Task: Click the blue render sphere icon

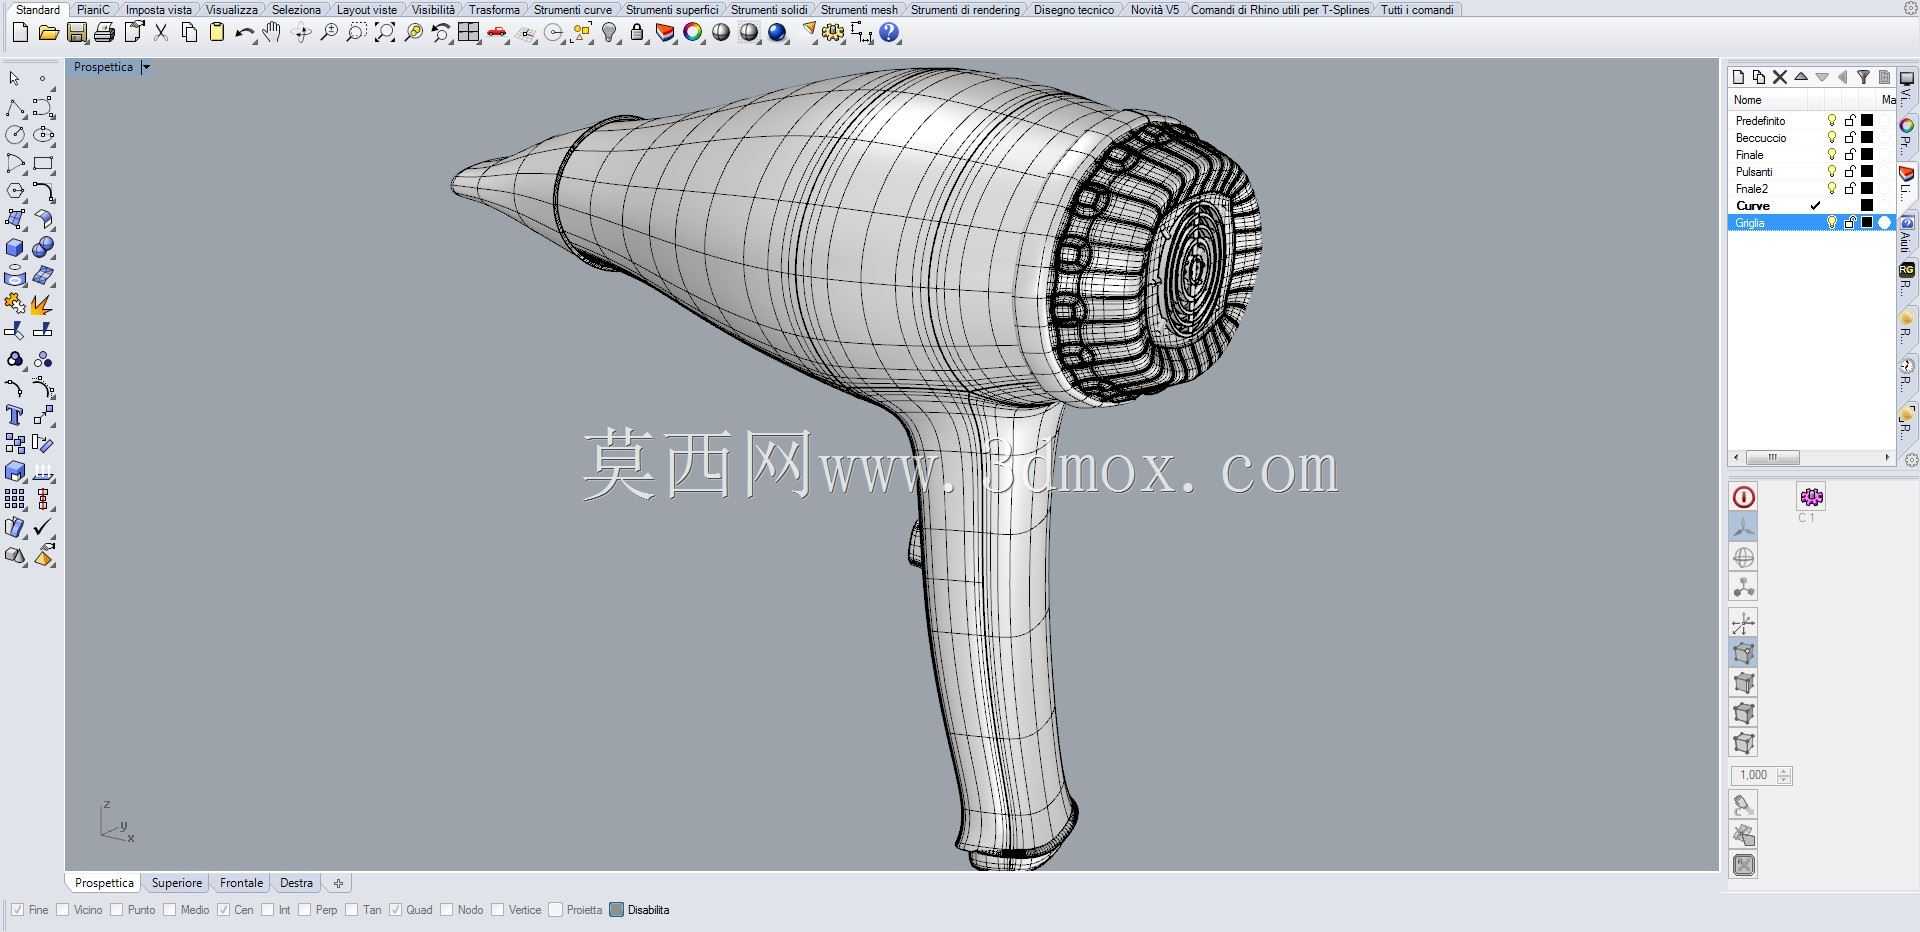Action: pos(777,33)
